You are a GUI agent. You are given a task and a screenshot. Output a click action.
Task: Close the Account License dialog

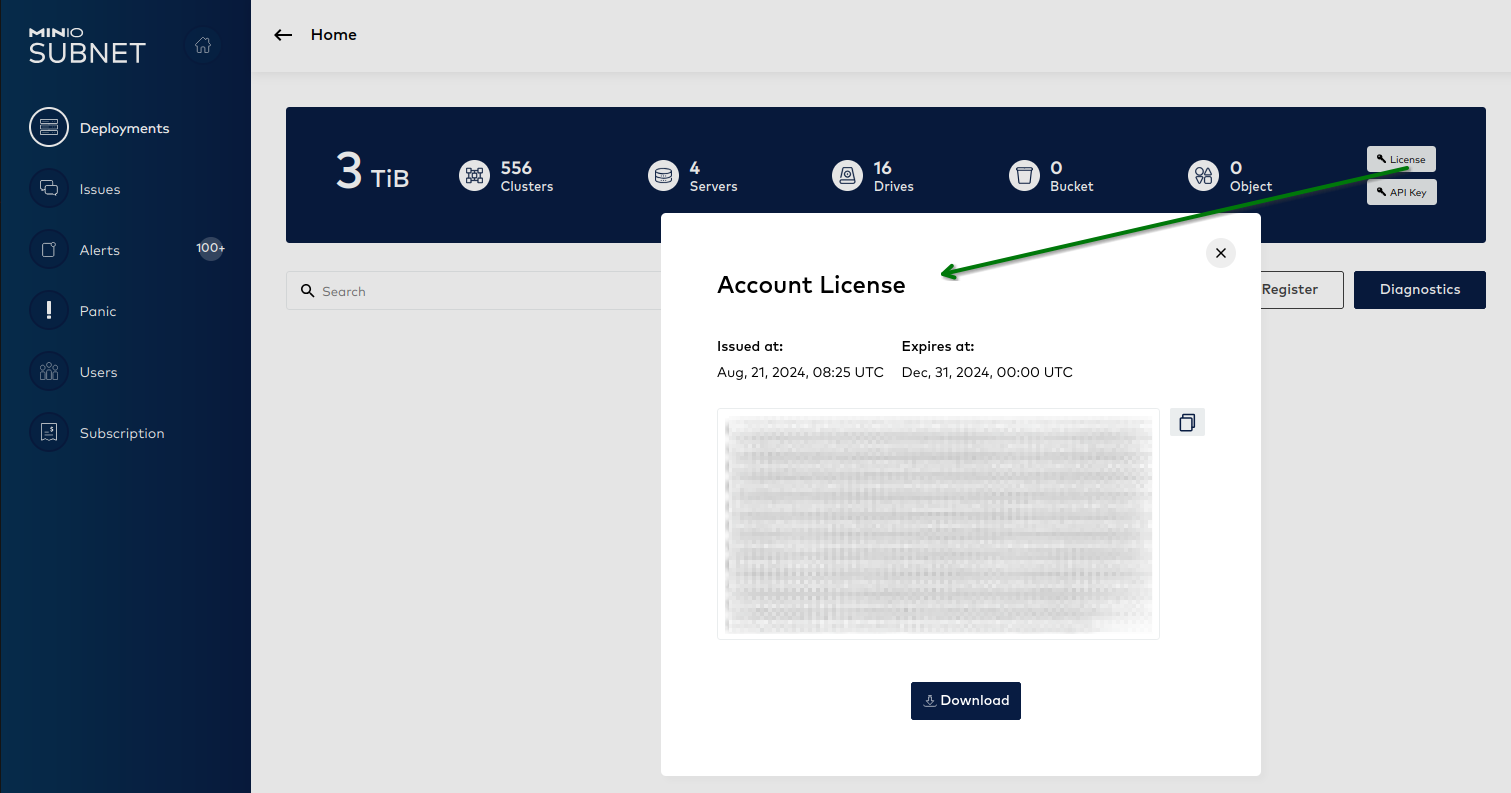1220,252
